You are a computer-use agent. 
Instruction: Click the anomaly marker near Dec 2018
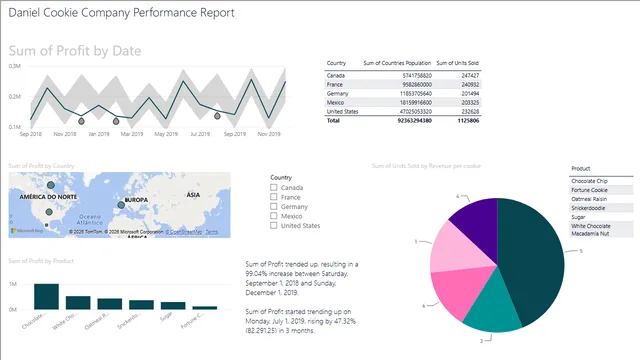(81, 121)
